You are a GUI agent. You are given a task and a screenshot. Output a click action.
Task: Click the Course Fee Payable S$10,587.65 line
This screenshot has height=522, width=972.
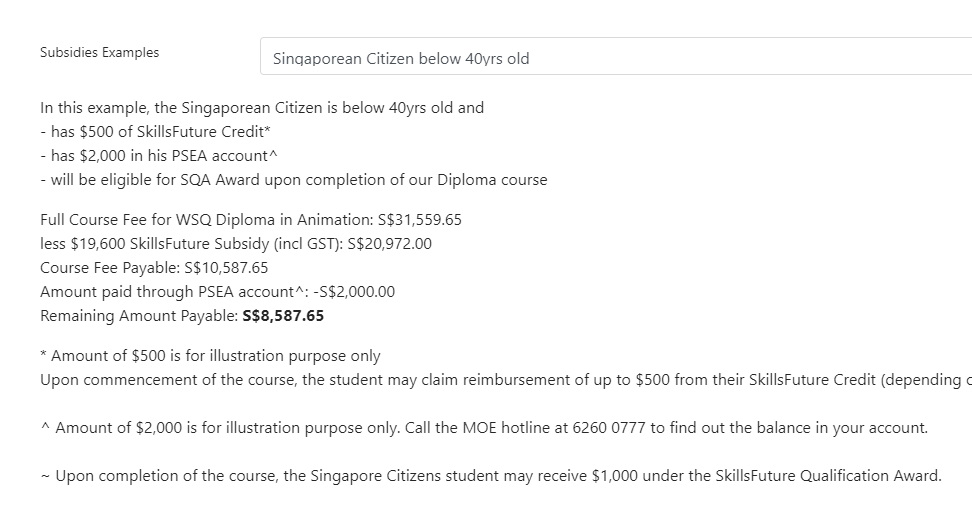(154, 268)
